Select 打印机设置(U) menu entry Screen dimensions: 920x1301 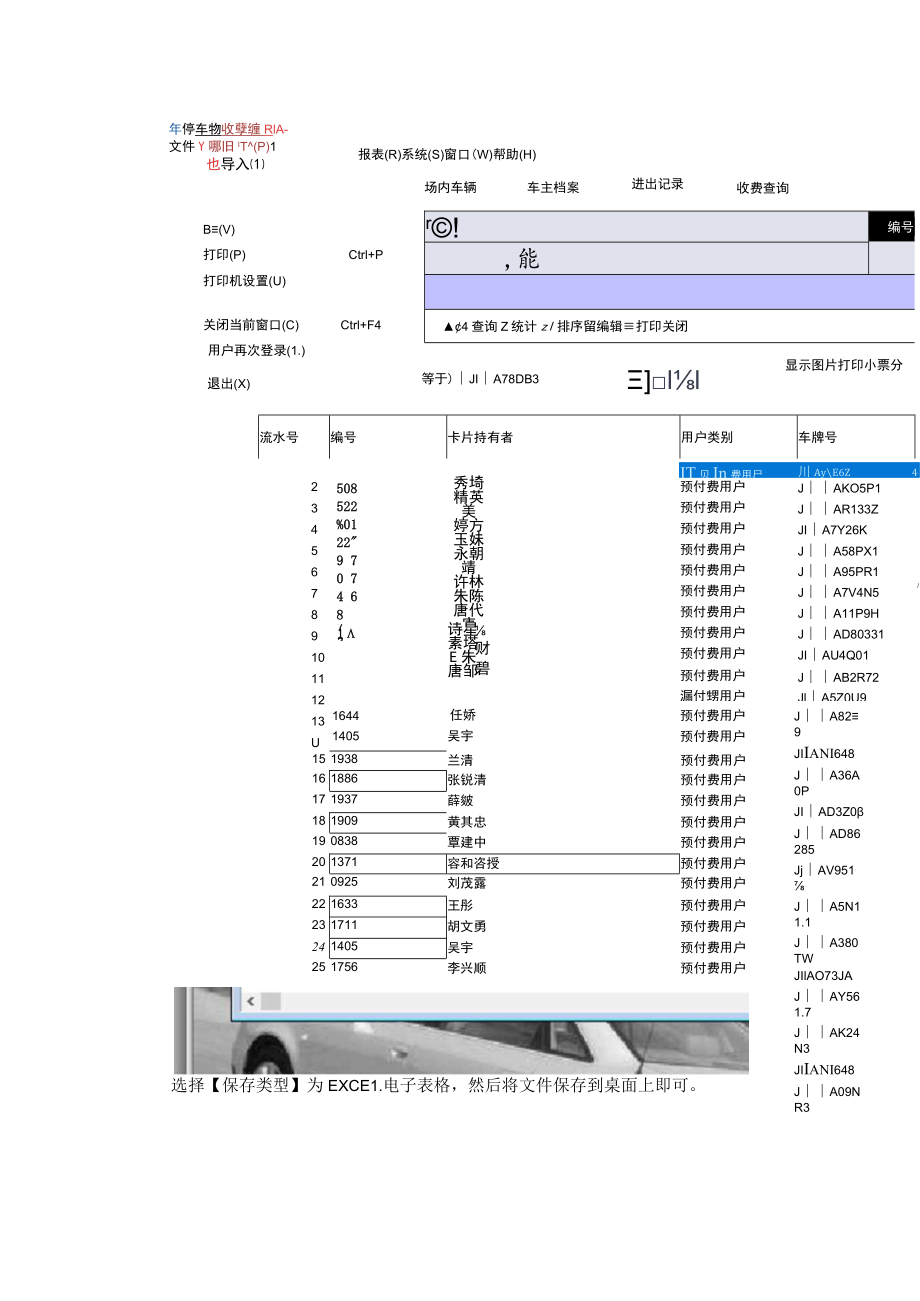pyautogui.click(x=244, y=281)
